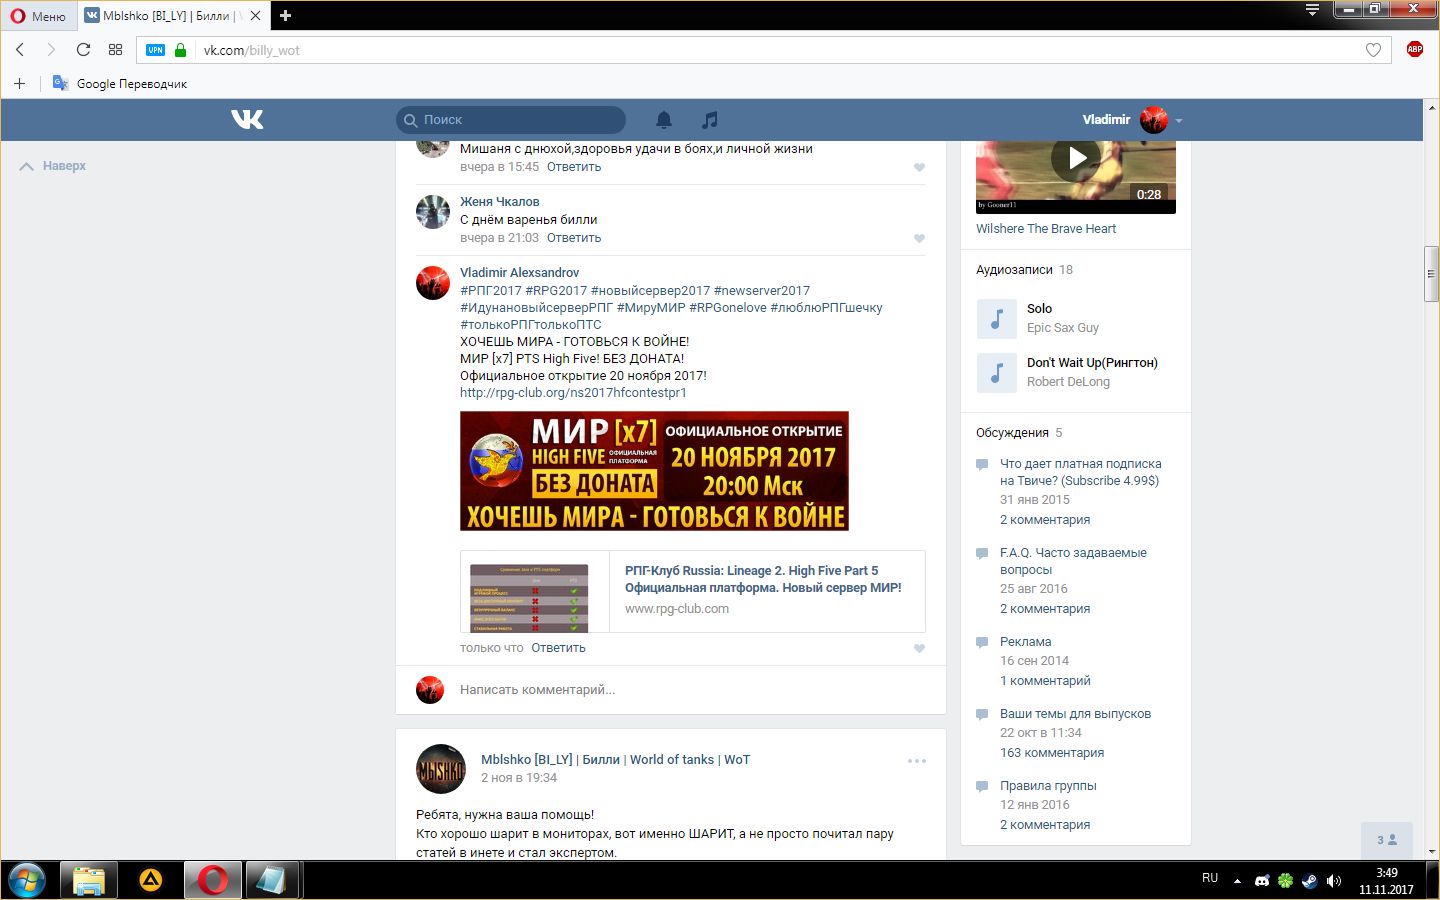Viewport: 1440px width, 900px height.
Task: Reload the current page
Action: [83, 50]
